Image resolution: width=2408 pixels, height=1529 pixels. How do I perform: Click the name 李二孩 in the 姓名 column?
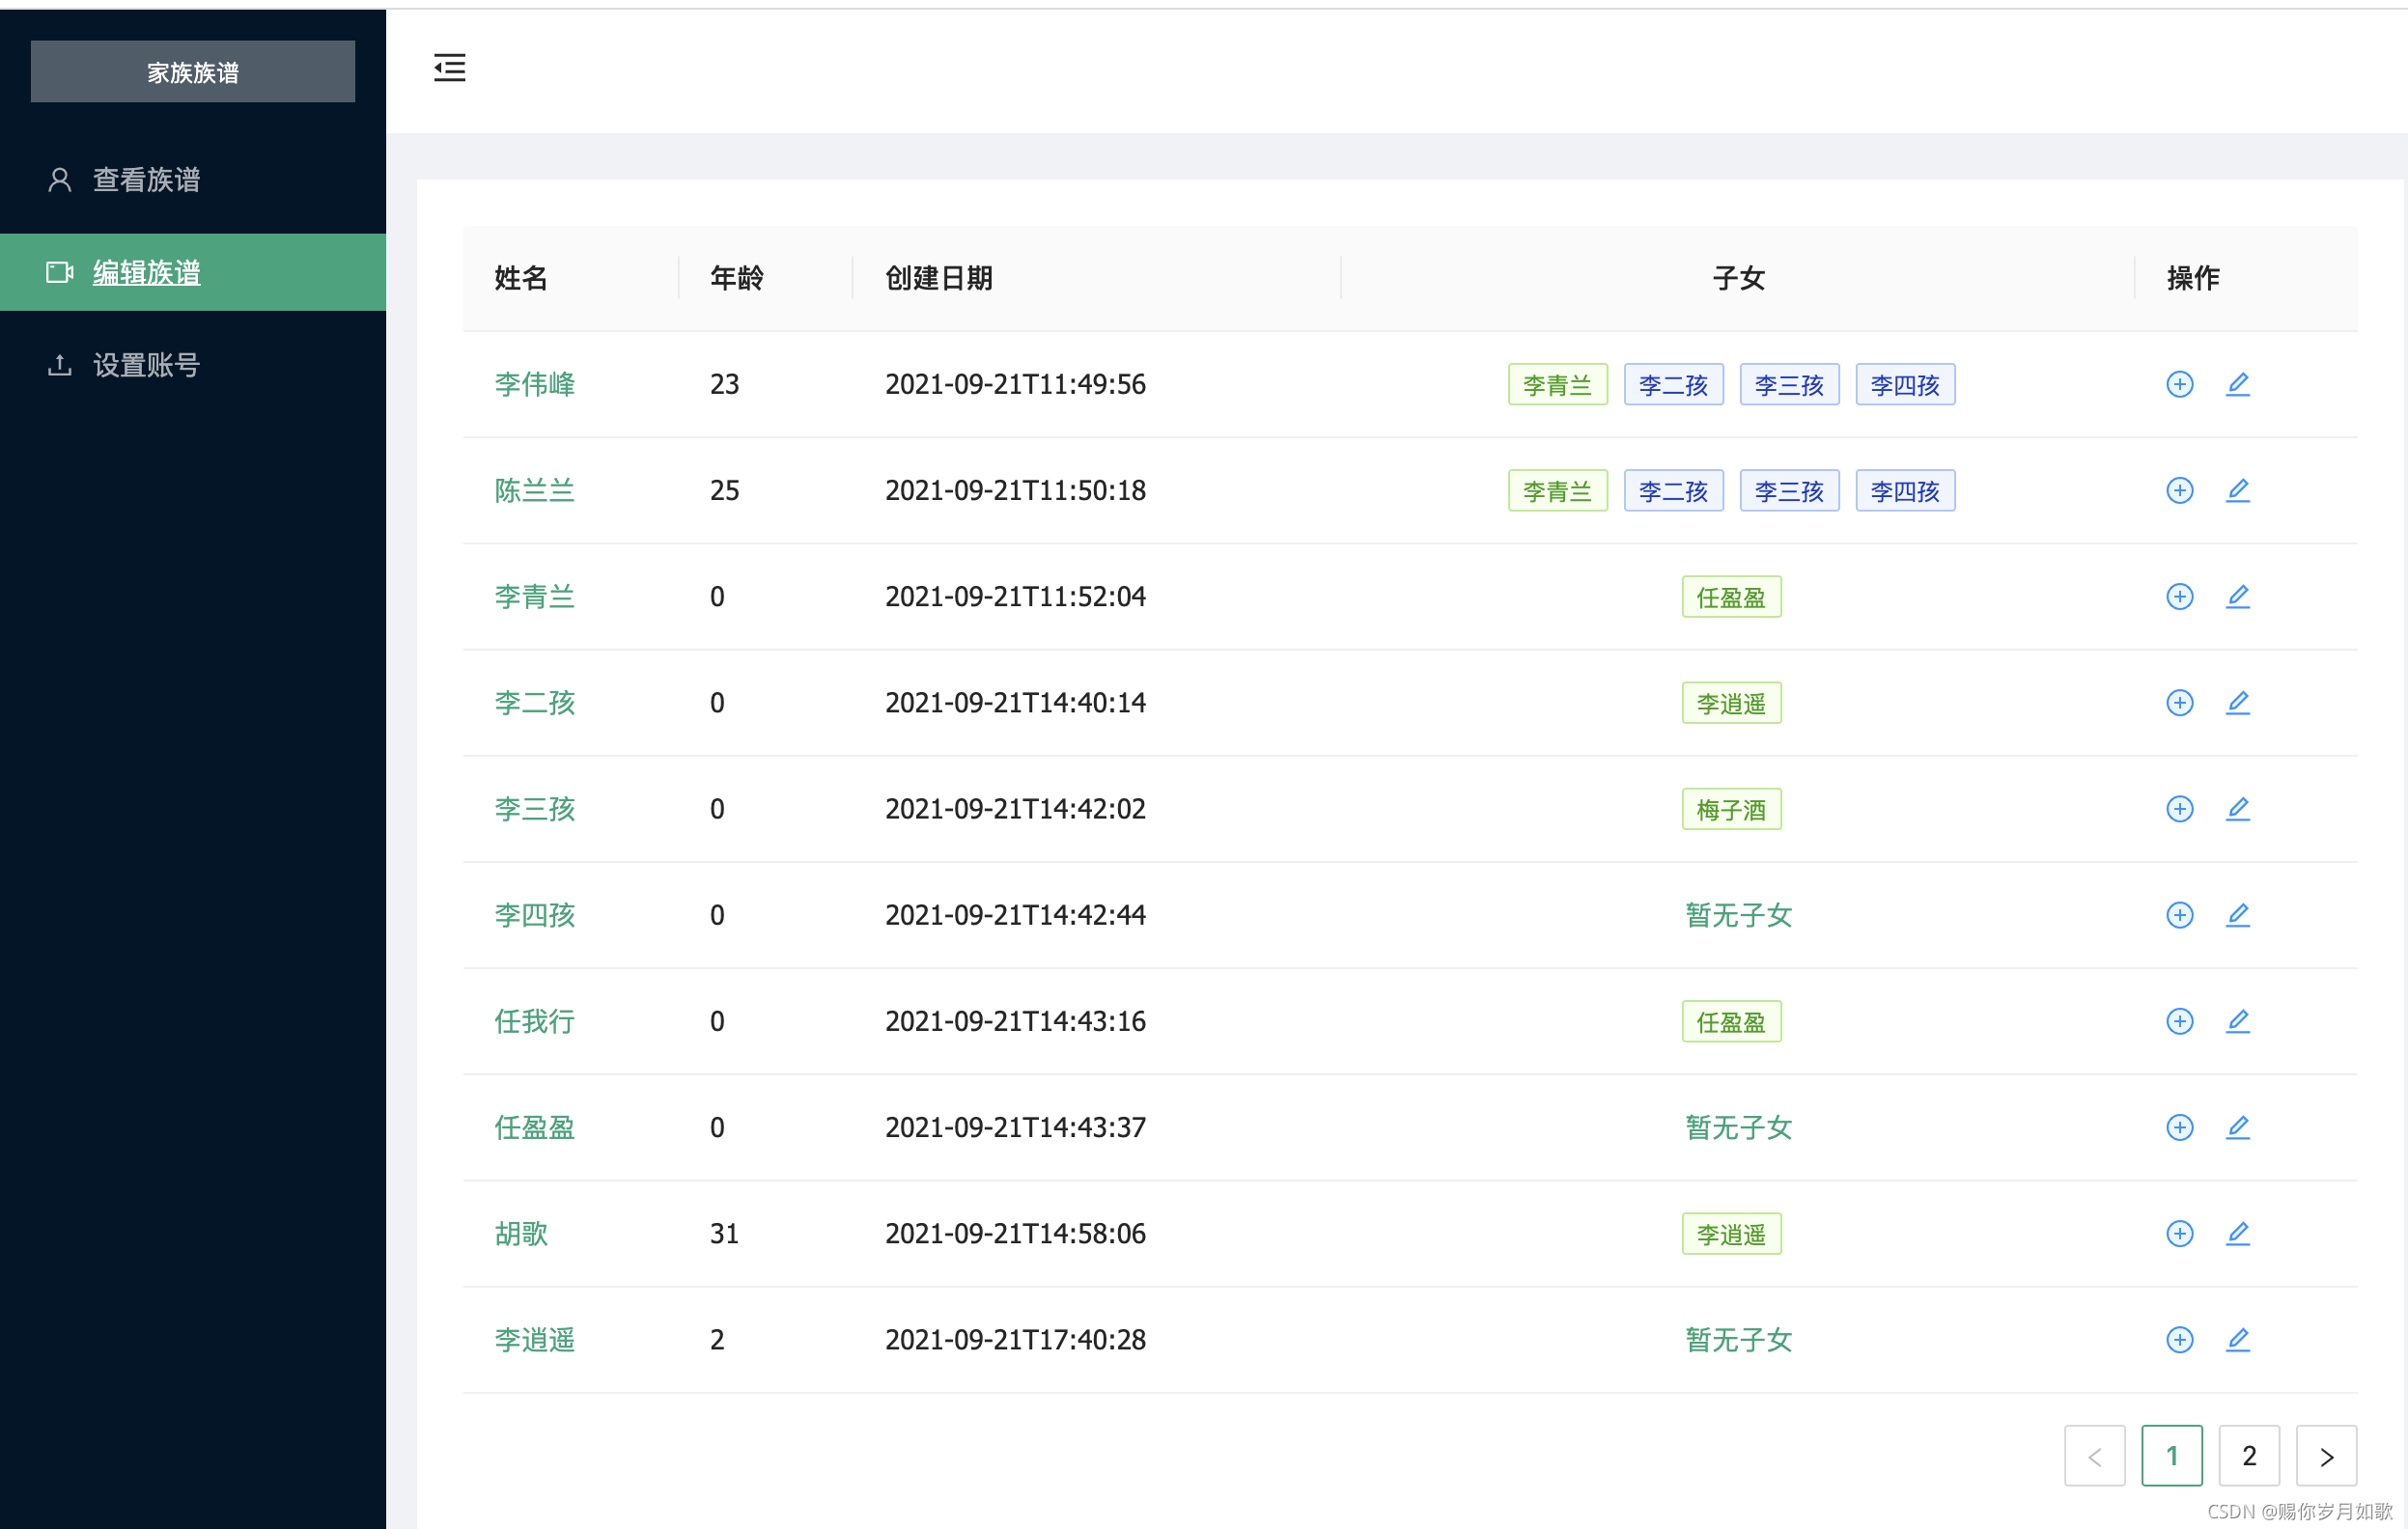[535, 702]
